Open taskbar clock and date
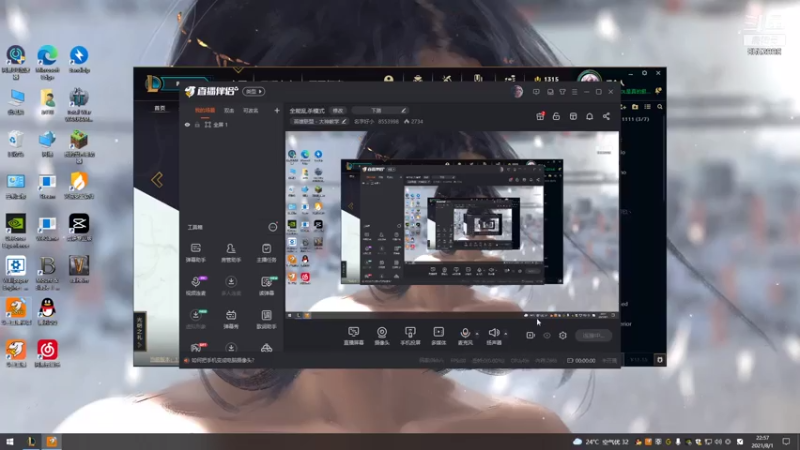The width and height of the screenshot is (800, 450). 762,442
